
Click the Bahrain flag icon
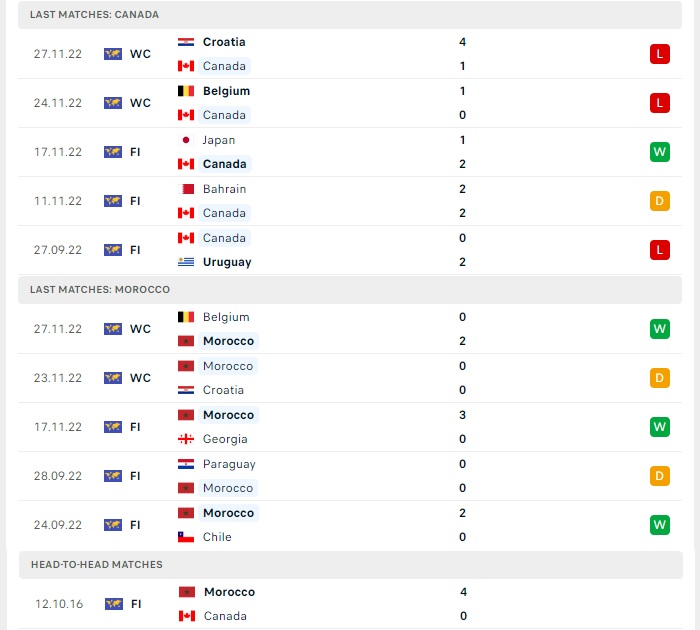pos(186,189)
